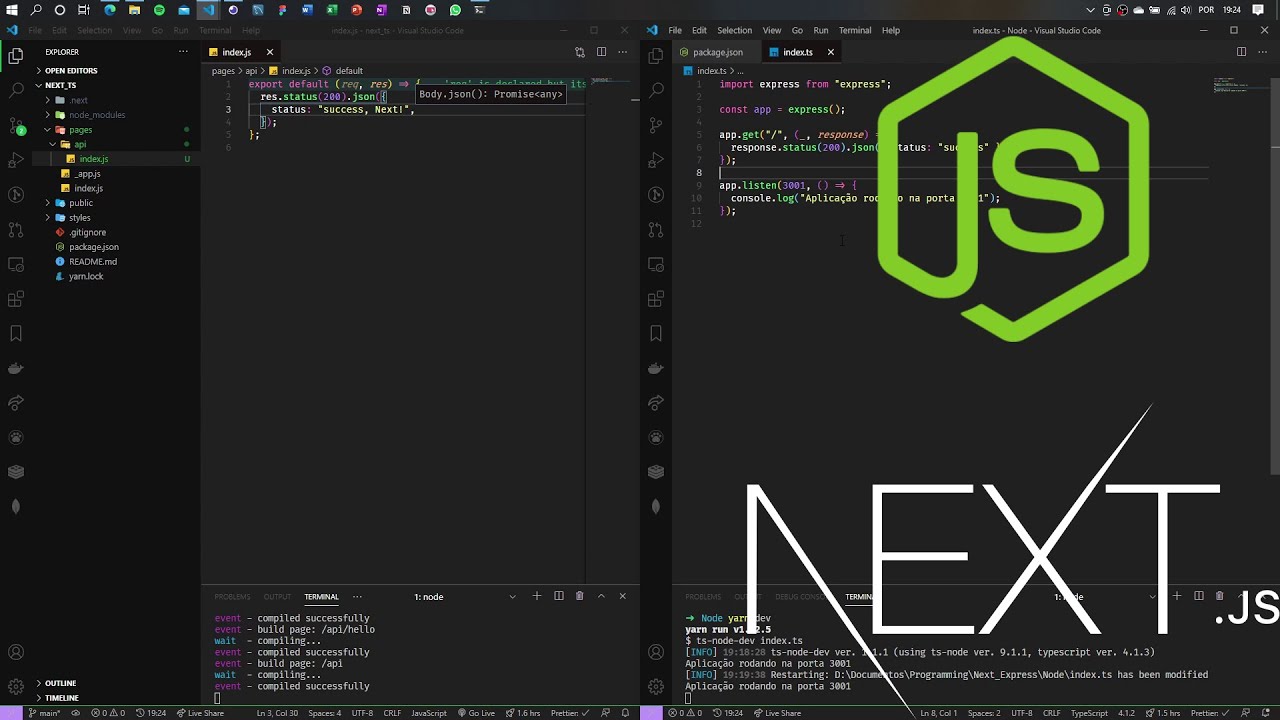1280x720 pixels.
Task: Click 'Ln 3, Col 30' in left status bar
Action: click(277, 713)
